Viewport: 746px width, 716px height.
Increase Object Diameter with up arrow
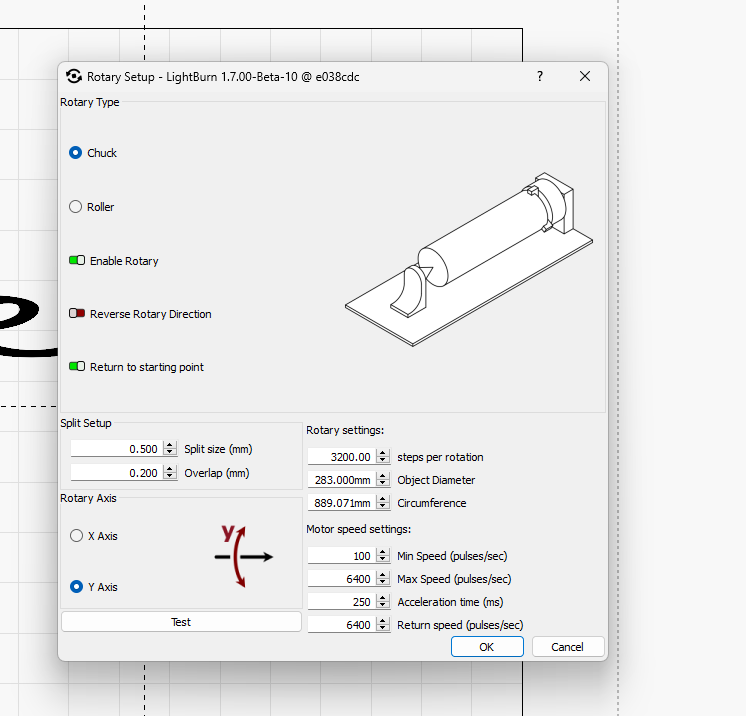[x=383, y=476]
